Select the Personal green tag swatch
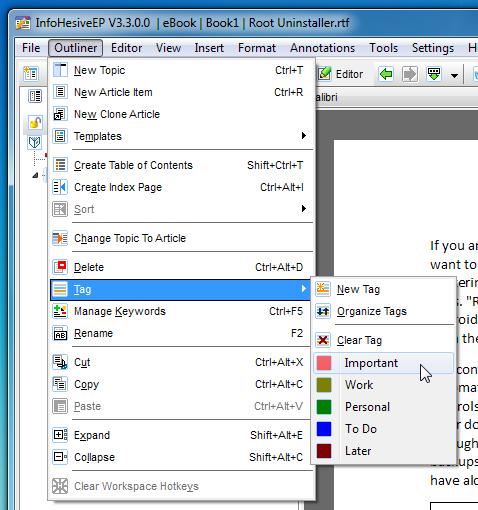The width and height of the screenshot is (478, 510). pos(324,407)
